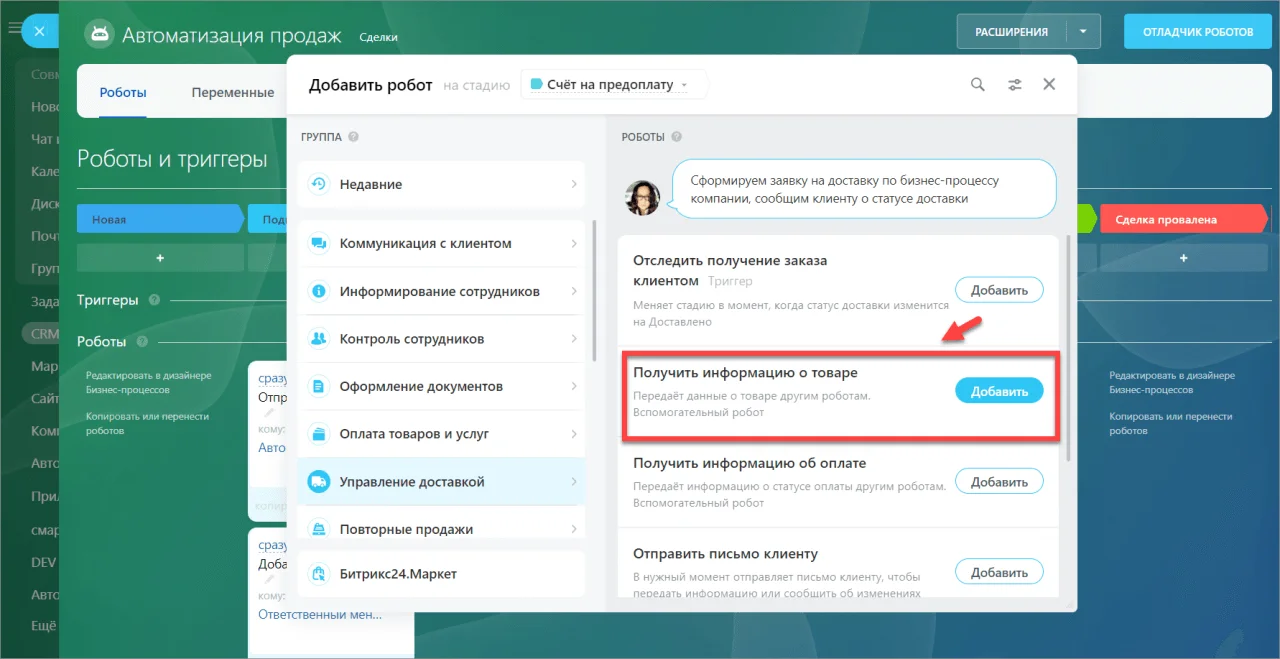Click the plus button under Новая stage
1280x659 pixels.
click(x=160, y=258)
